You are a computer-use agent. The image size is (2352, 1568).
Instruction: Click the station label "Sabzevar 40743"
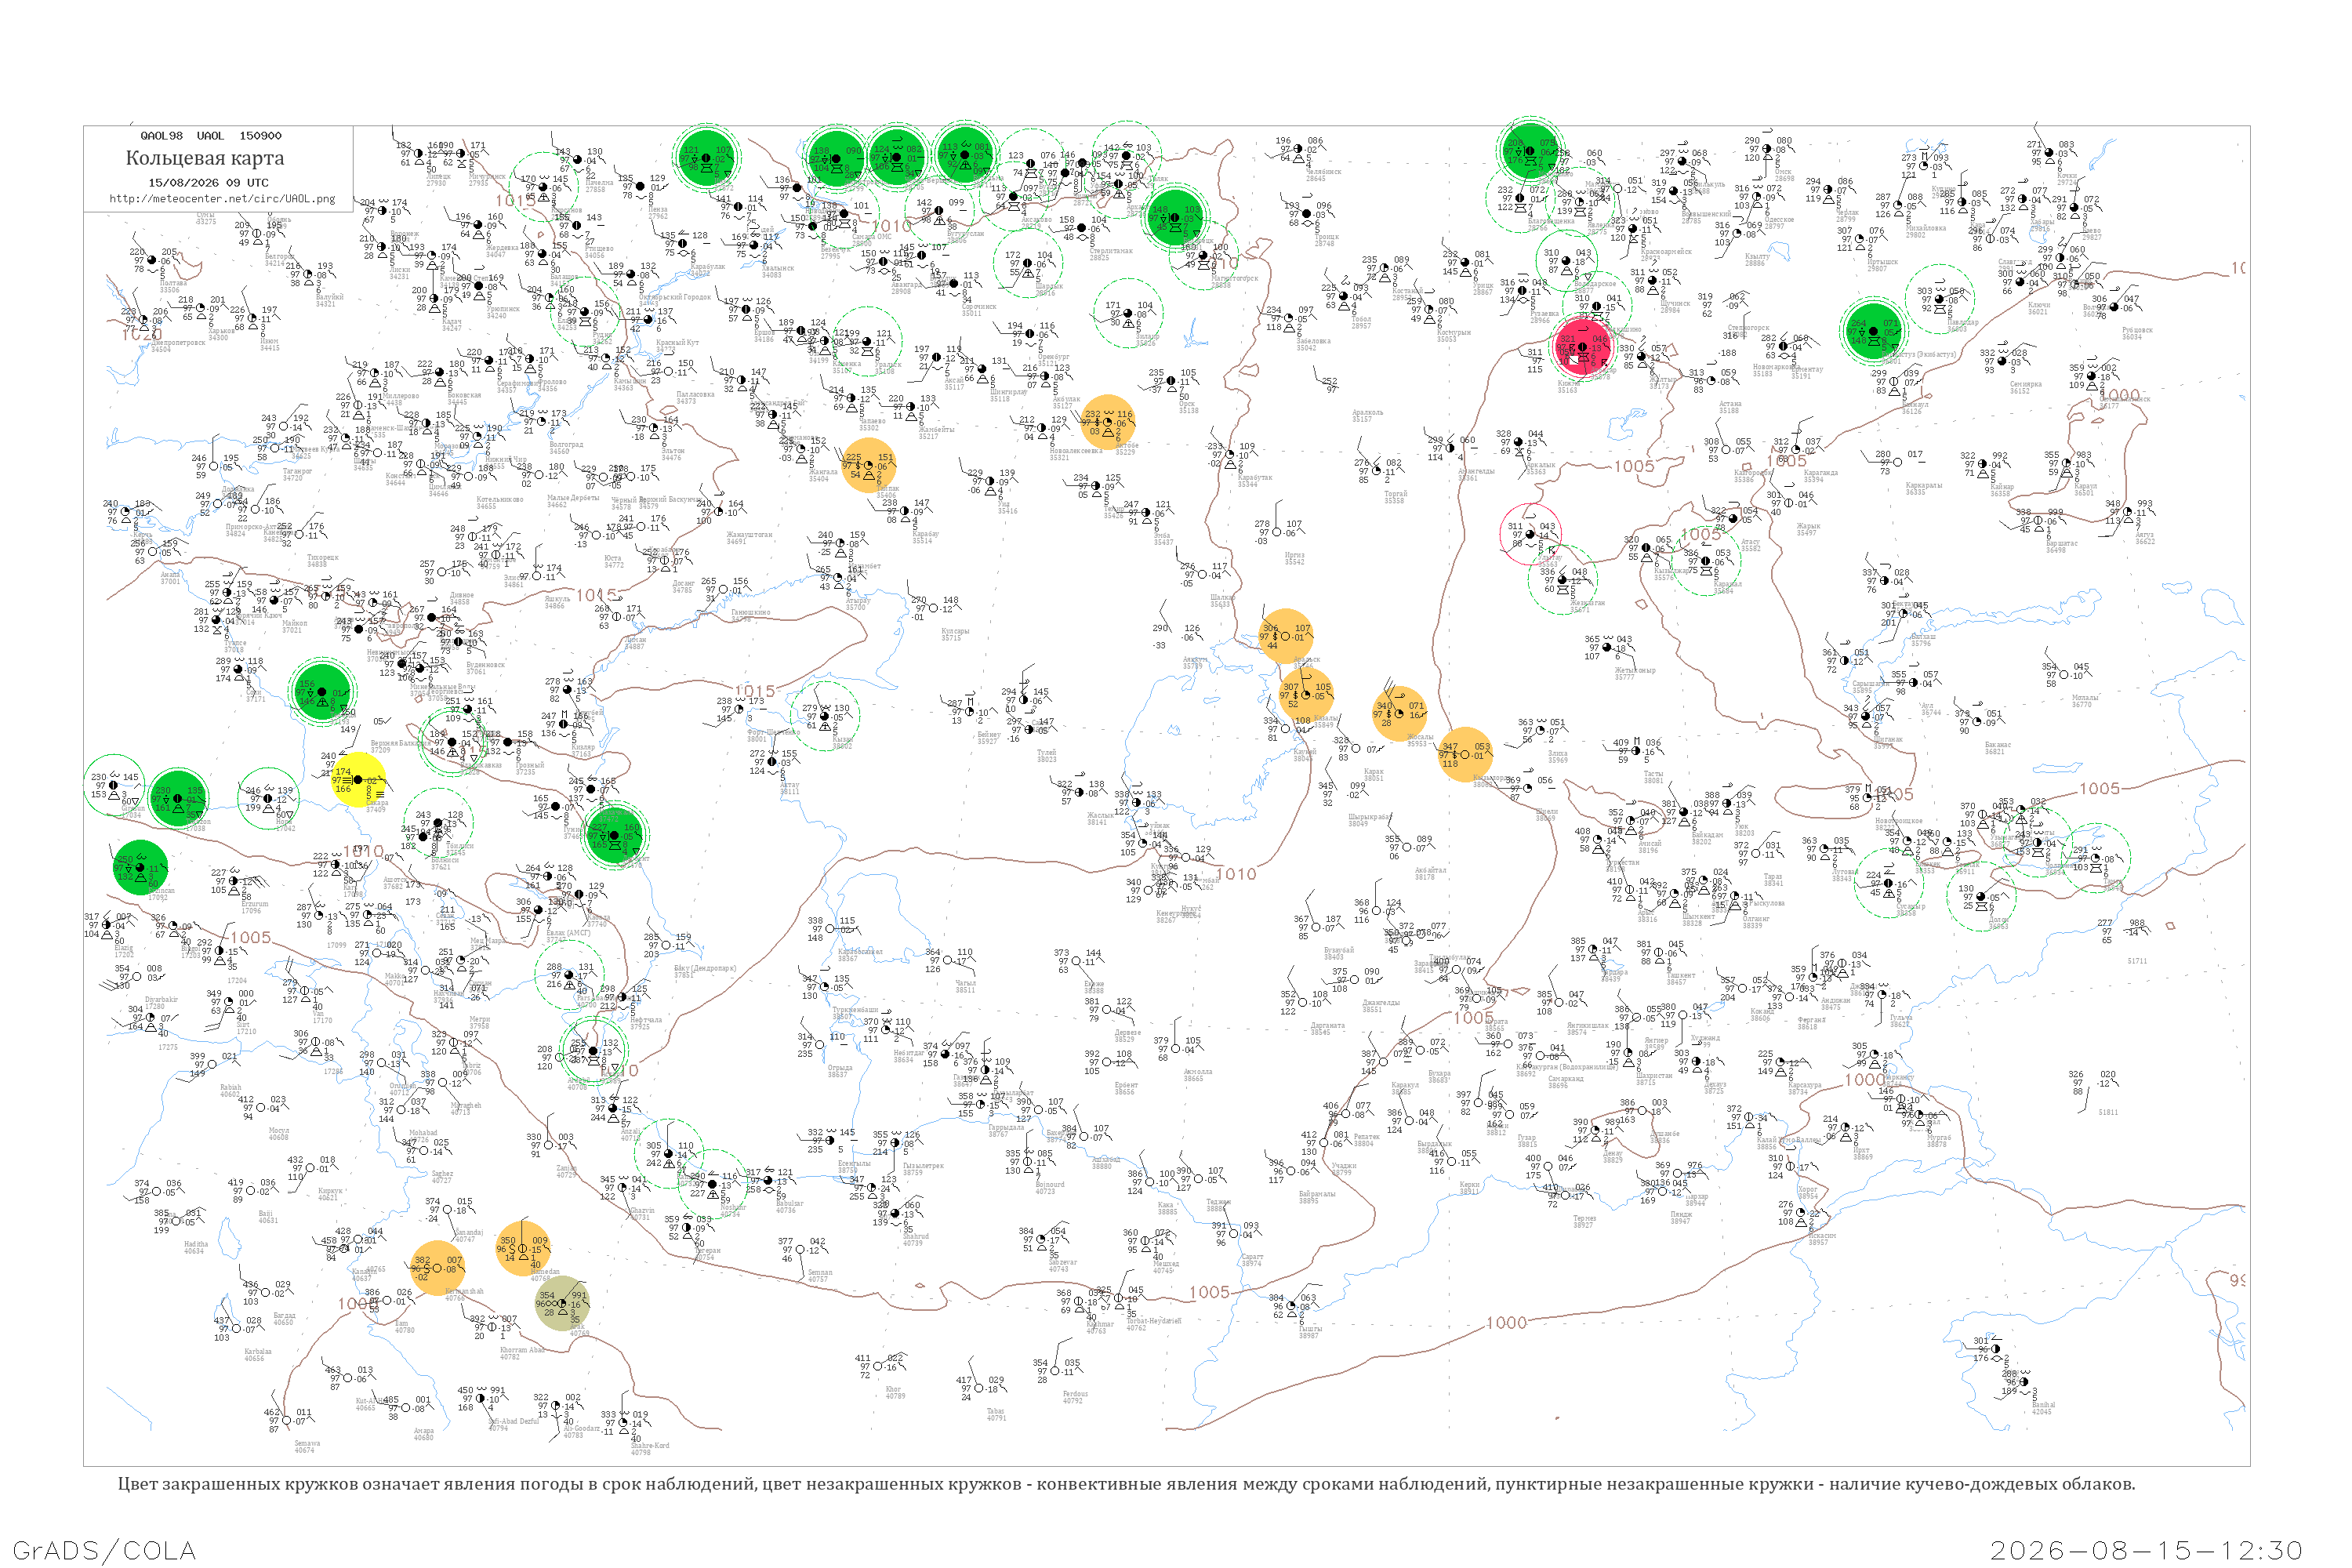[1062, 1266]
